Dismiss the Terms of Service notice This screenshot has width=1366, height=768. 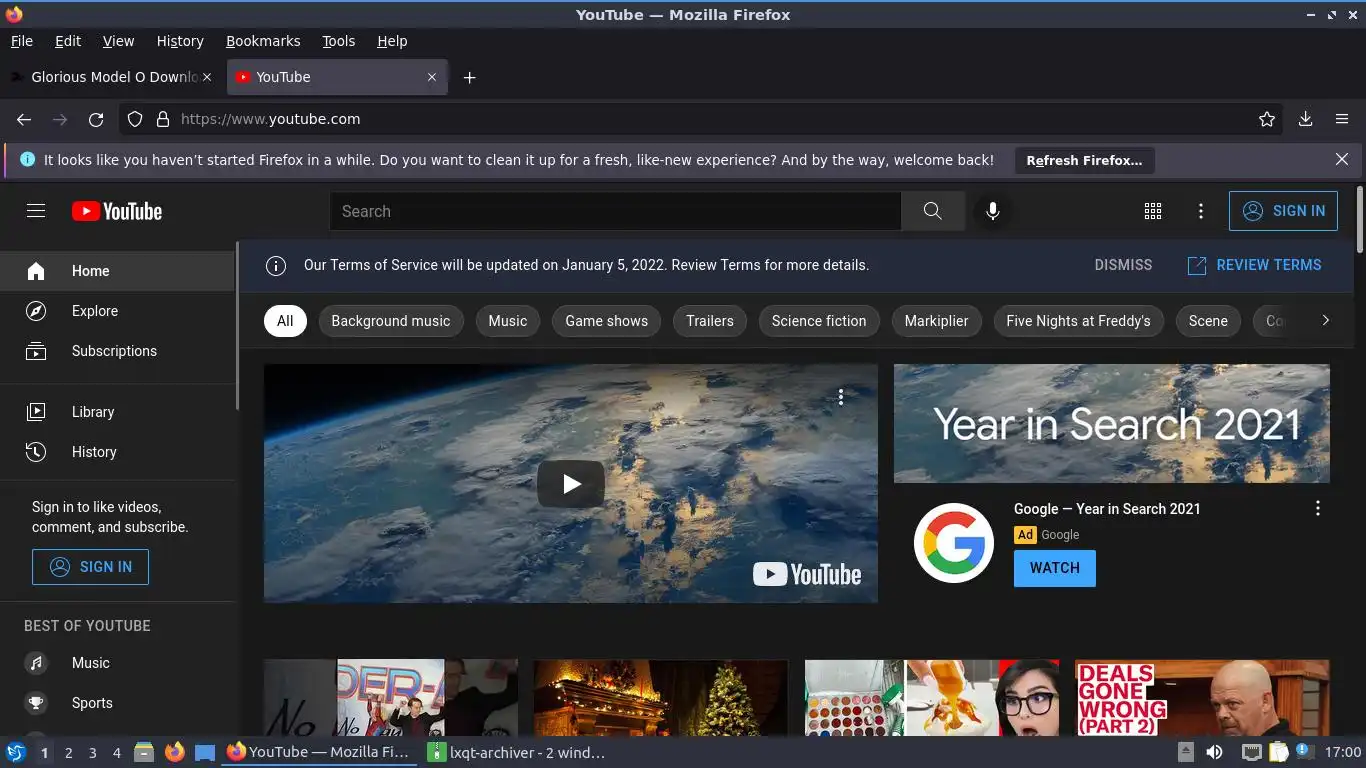click(1123, 265)
